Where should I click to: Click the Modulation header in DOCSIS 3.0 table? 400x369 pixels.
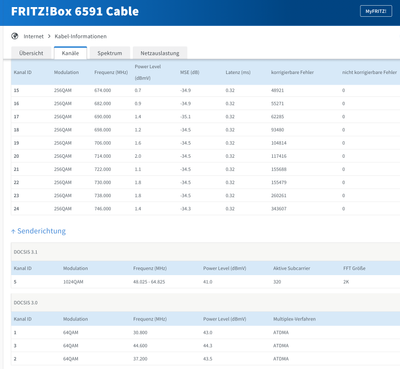tap(76, 319)
